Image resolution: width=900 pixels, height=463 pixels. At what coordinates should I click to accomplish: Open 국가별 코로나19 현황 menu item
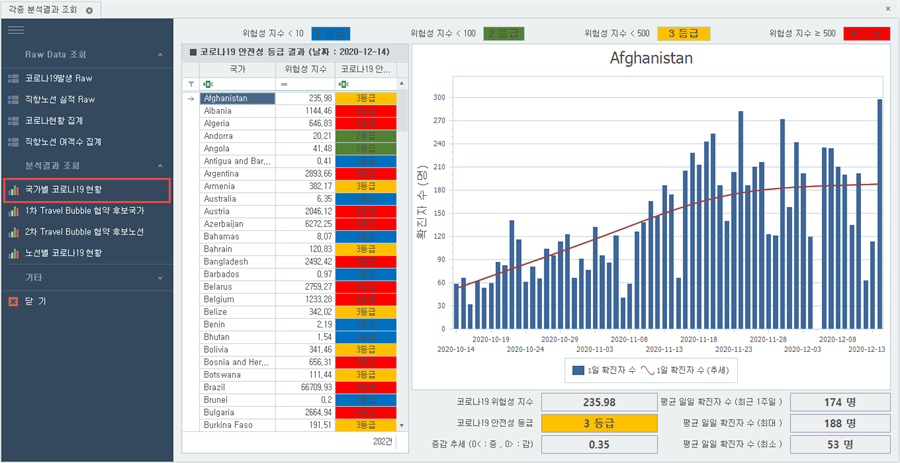click(x=87, y=190)
